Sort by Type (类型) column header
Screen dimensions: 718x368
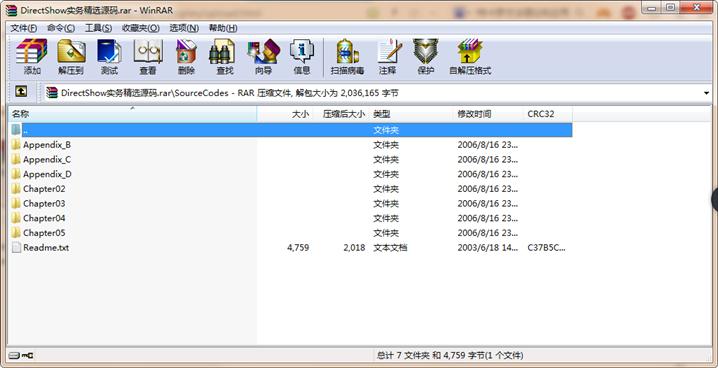[412, 114]
